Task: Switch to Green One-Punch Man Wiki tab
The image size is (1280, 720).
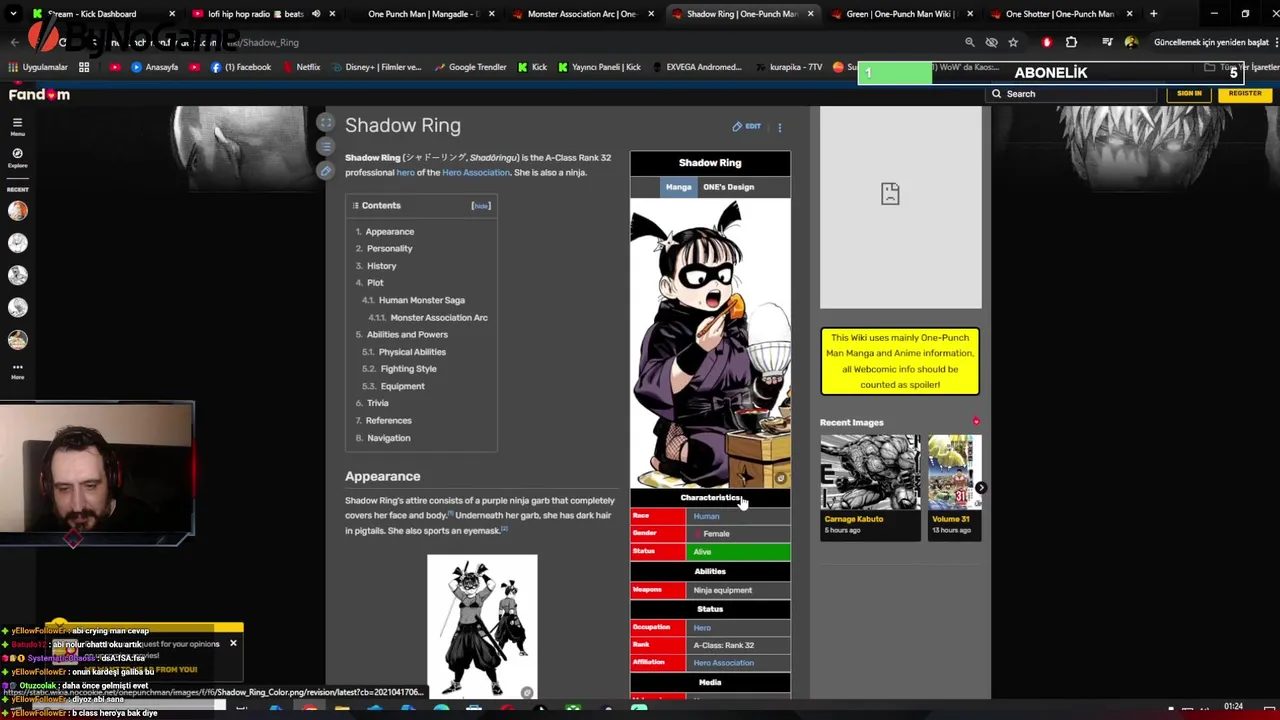Action: (900, 14)
